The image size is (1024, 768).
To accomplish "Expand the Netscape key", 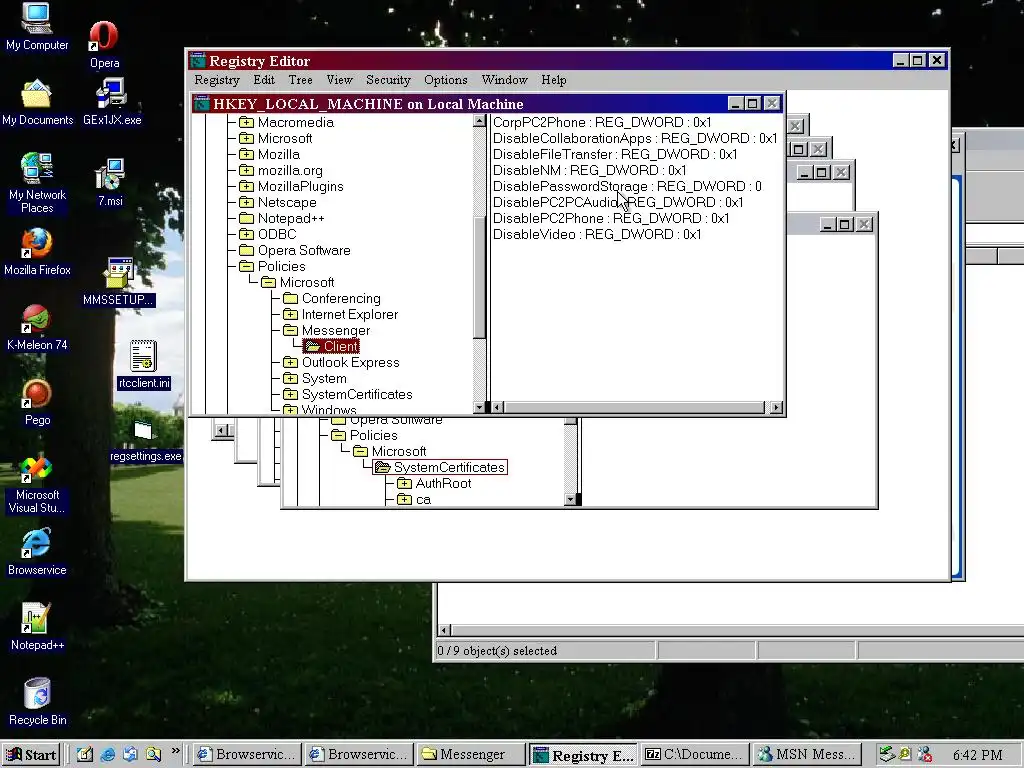I will 246,202.
